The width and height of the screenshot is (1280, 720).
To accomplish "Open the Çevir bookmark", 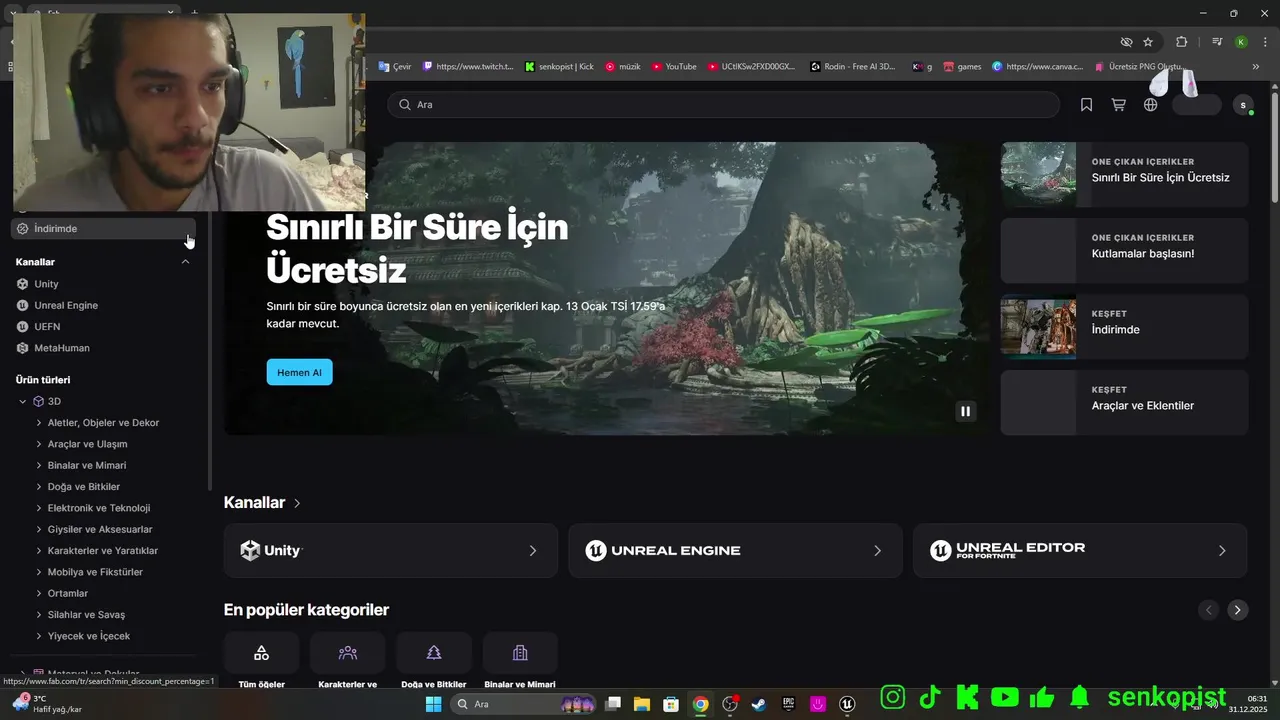I will [x=395, y=67].
